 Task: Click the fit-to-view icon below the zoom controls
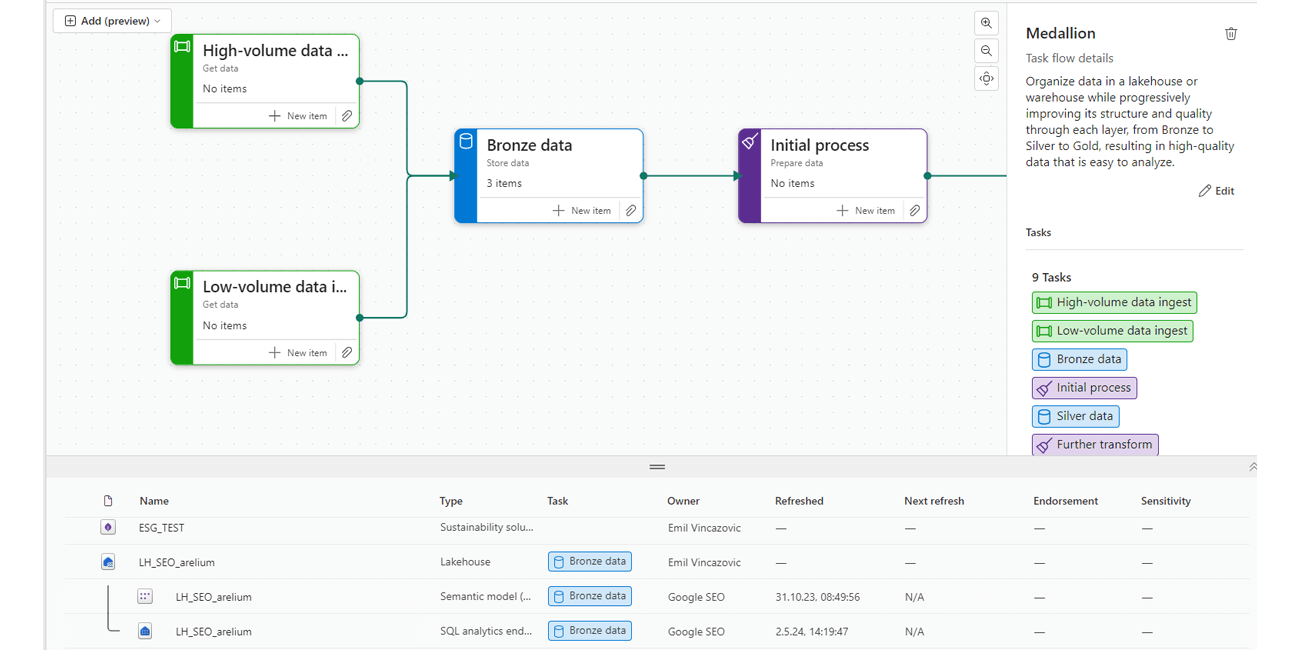click(x=986, y=78)
